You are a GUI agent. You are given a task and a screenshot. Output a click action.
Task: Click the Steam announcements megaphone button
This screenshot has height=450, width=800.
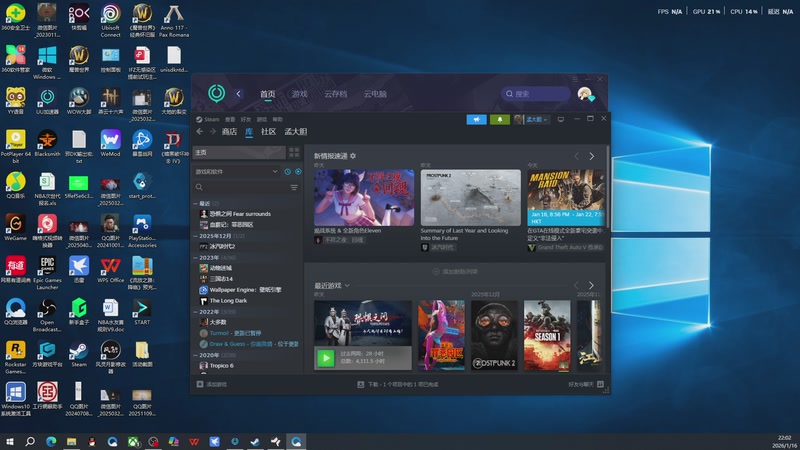[x=477, y=119]
